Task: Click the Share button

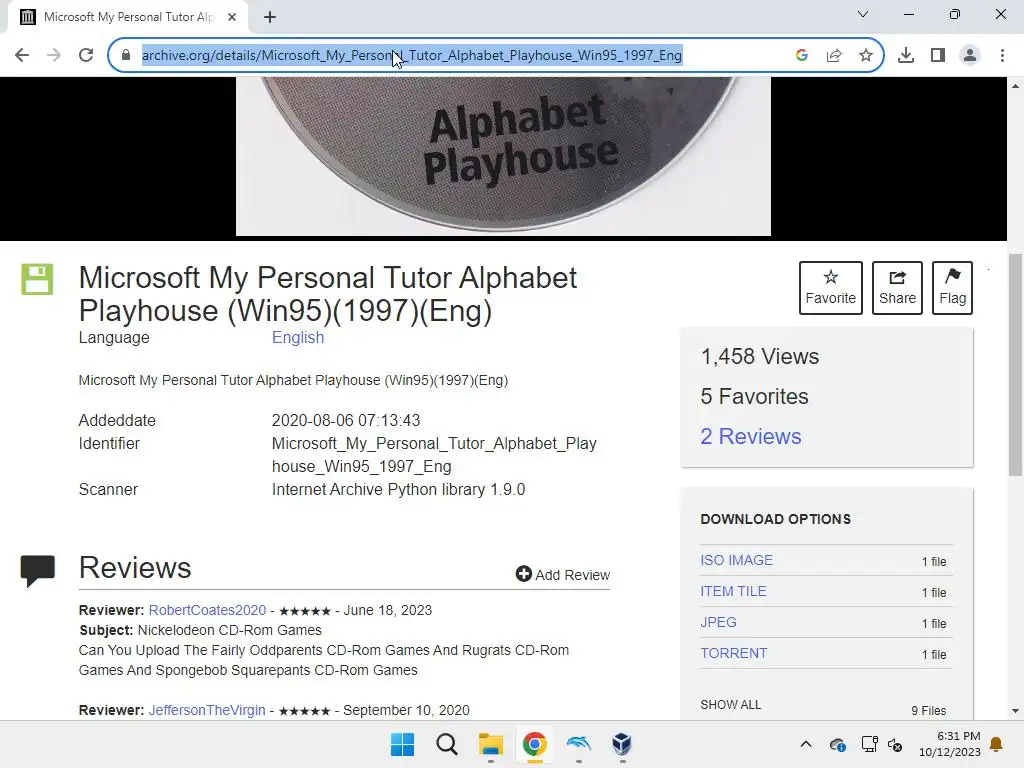Action: pyautogui.click(x=897, y=288)
